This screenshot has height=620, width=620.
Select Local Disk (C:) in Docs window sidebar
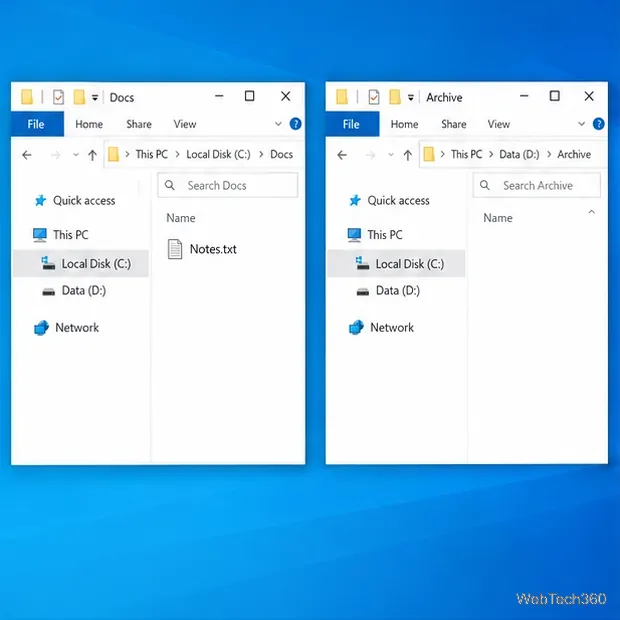click(81, 264)
